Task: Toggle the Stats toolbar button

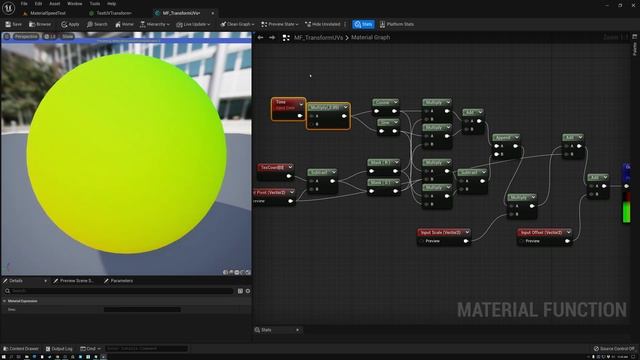Action: point(363,24)
